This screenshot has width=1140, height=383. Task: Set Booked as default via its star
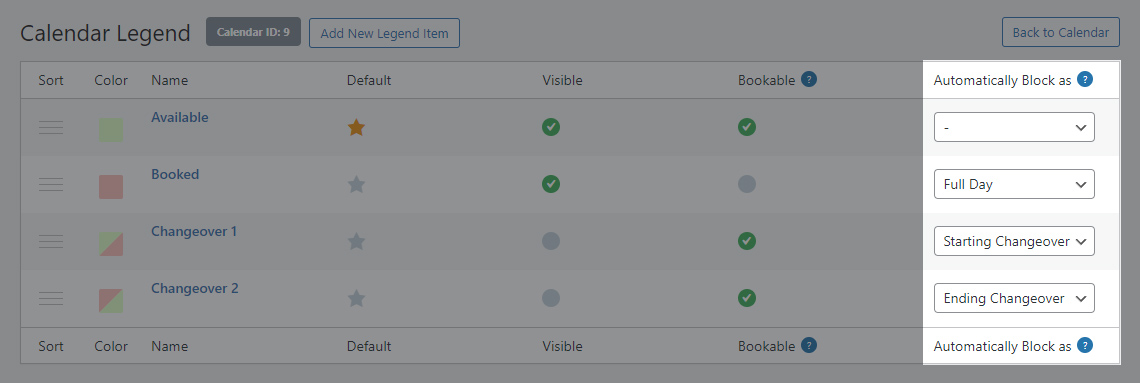[x=356, y=185]
